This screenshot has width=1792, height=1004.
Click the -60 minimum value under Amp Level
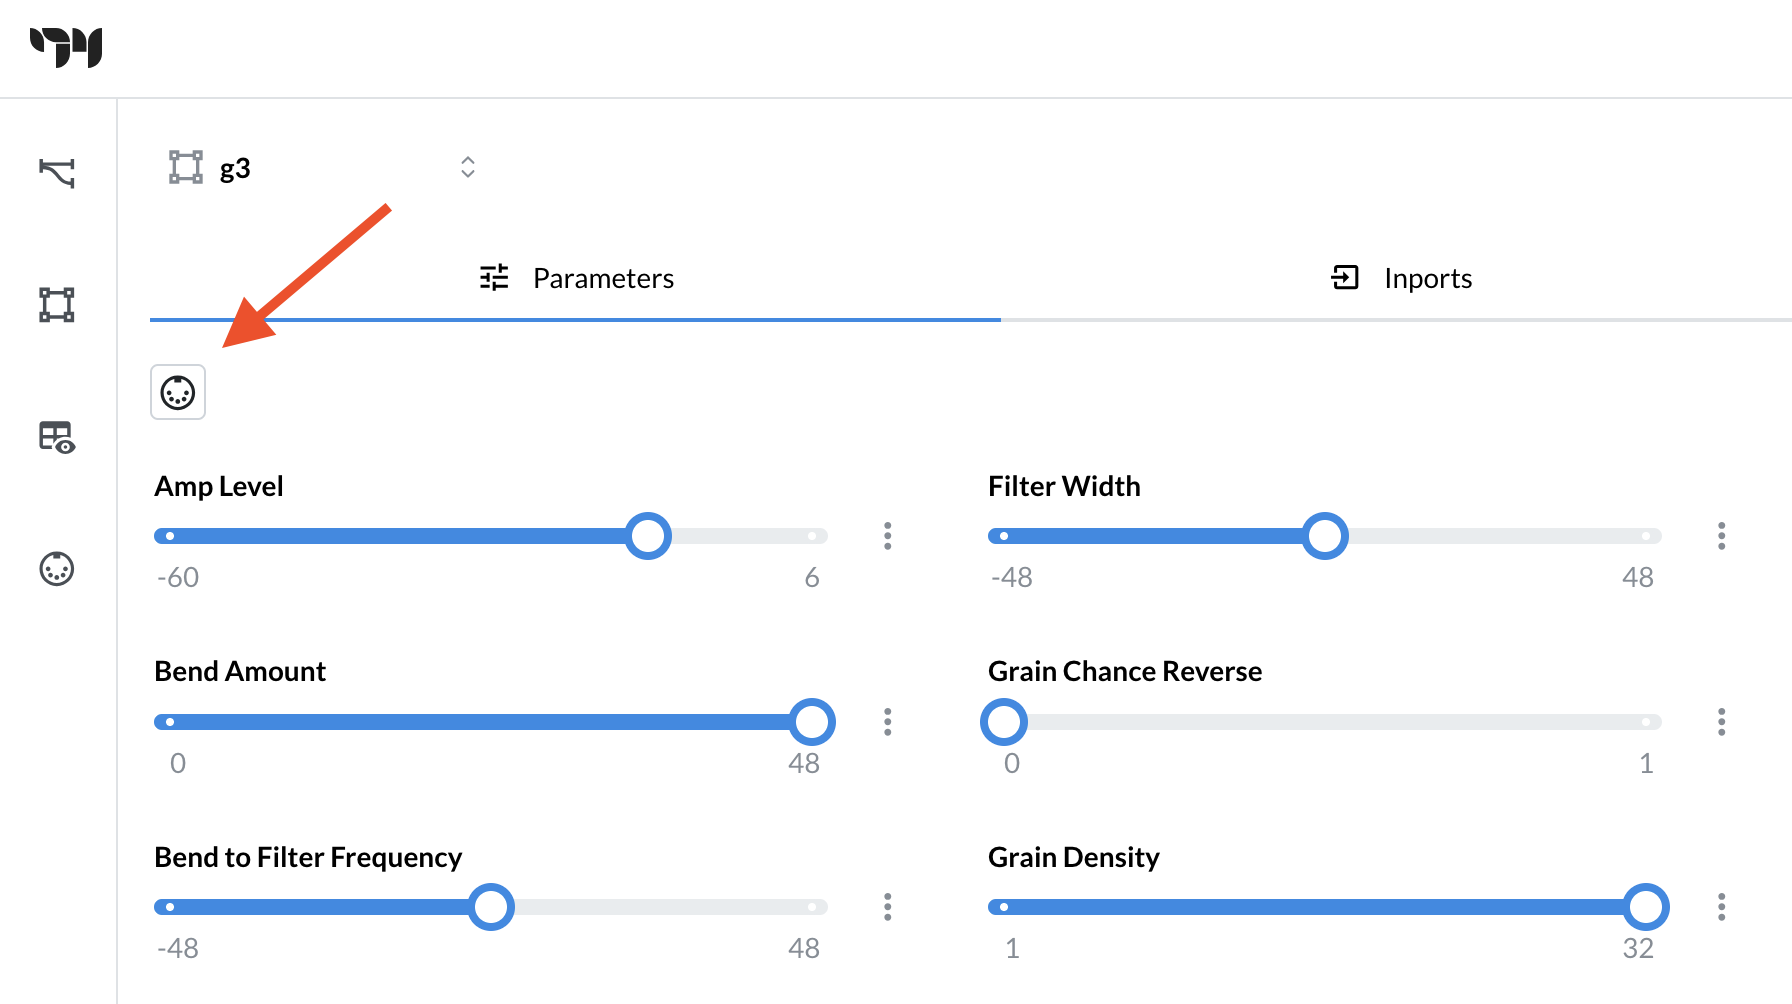pyautogui.click(x=178, y=577)
